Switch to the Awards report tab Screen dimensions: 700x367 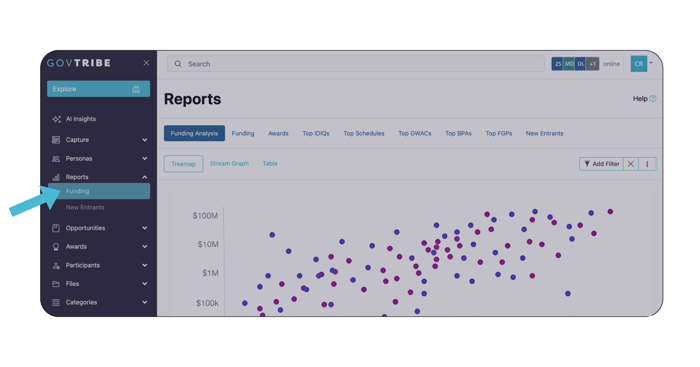coord(278,133)
